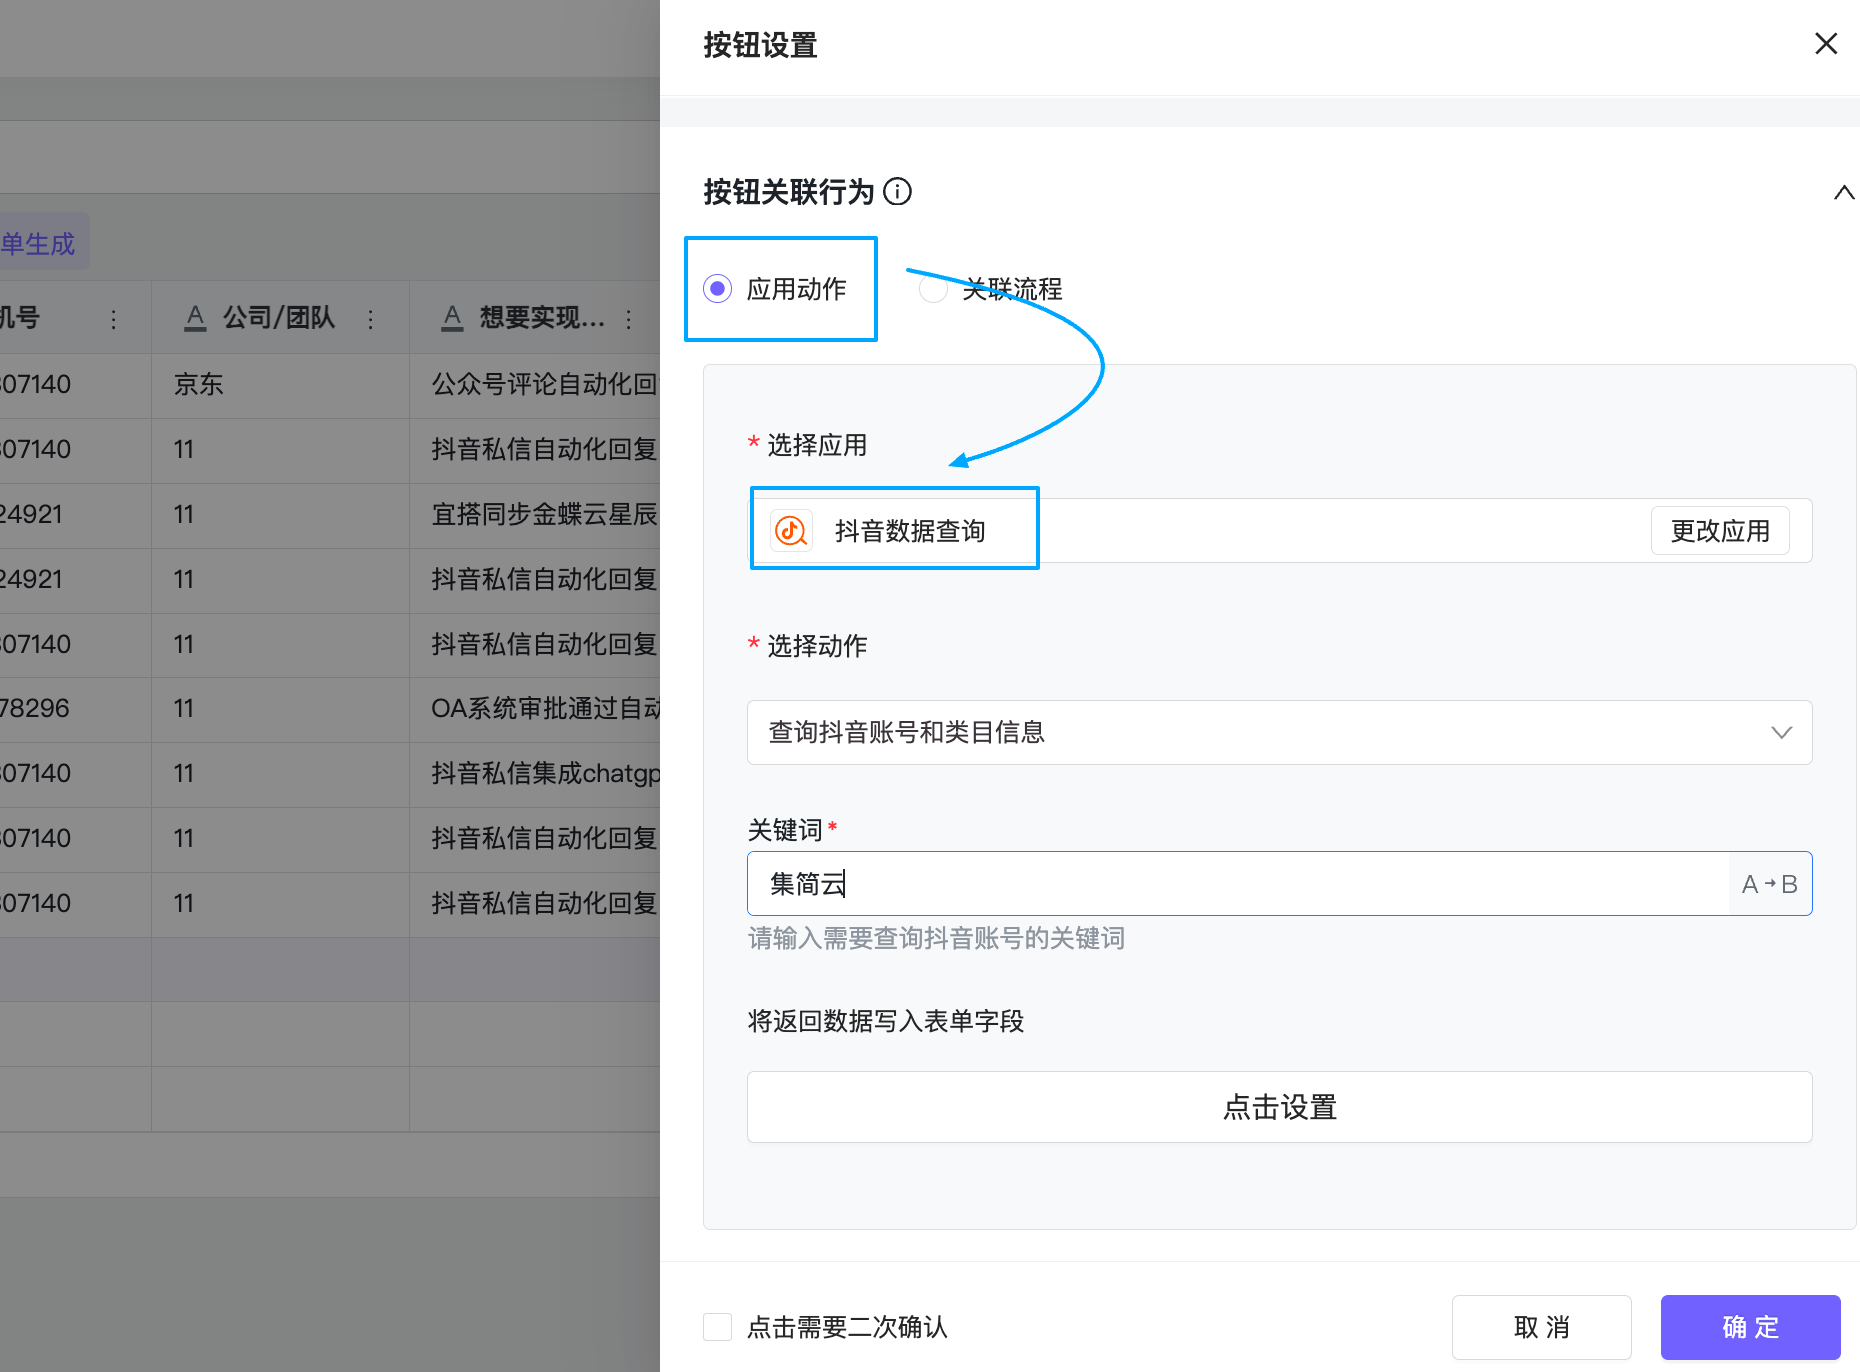Select the 关联流程 radio button
This screenshot has height=1372, width=1860.
(x=932, y=289)
